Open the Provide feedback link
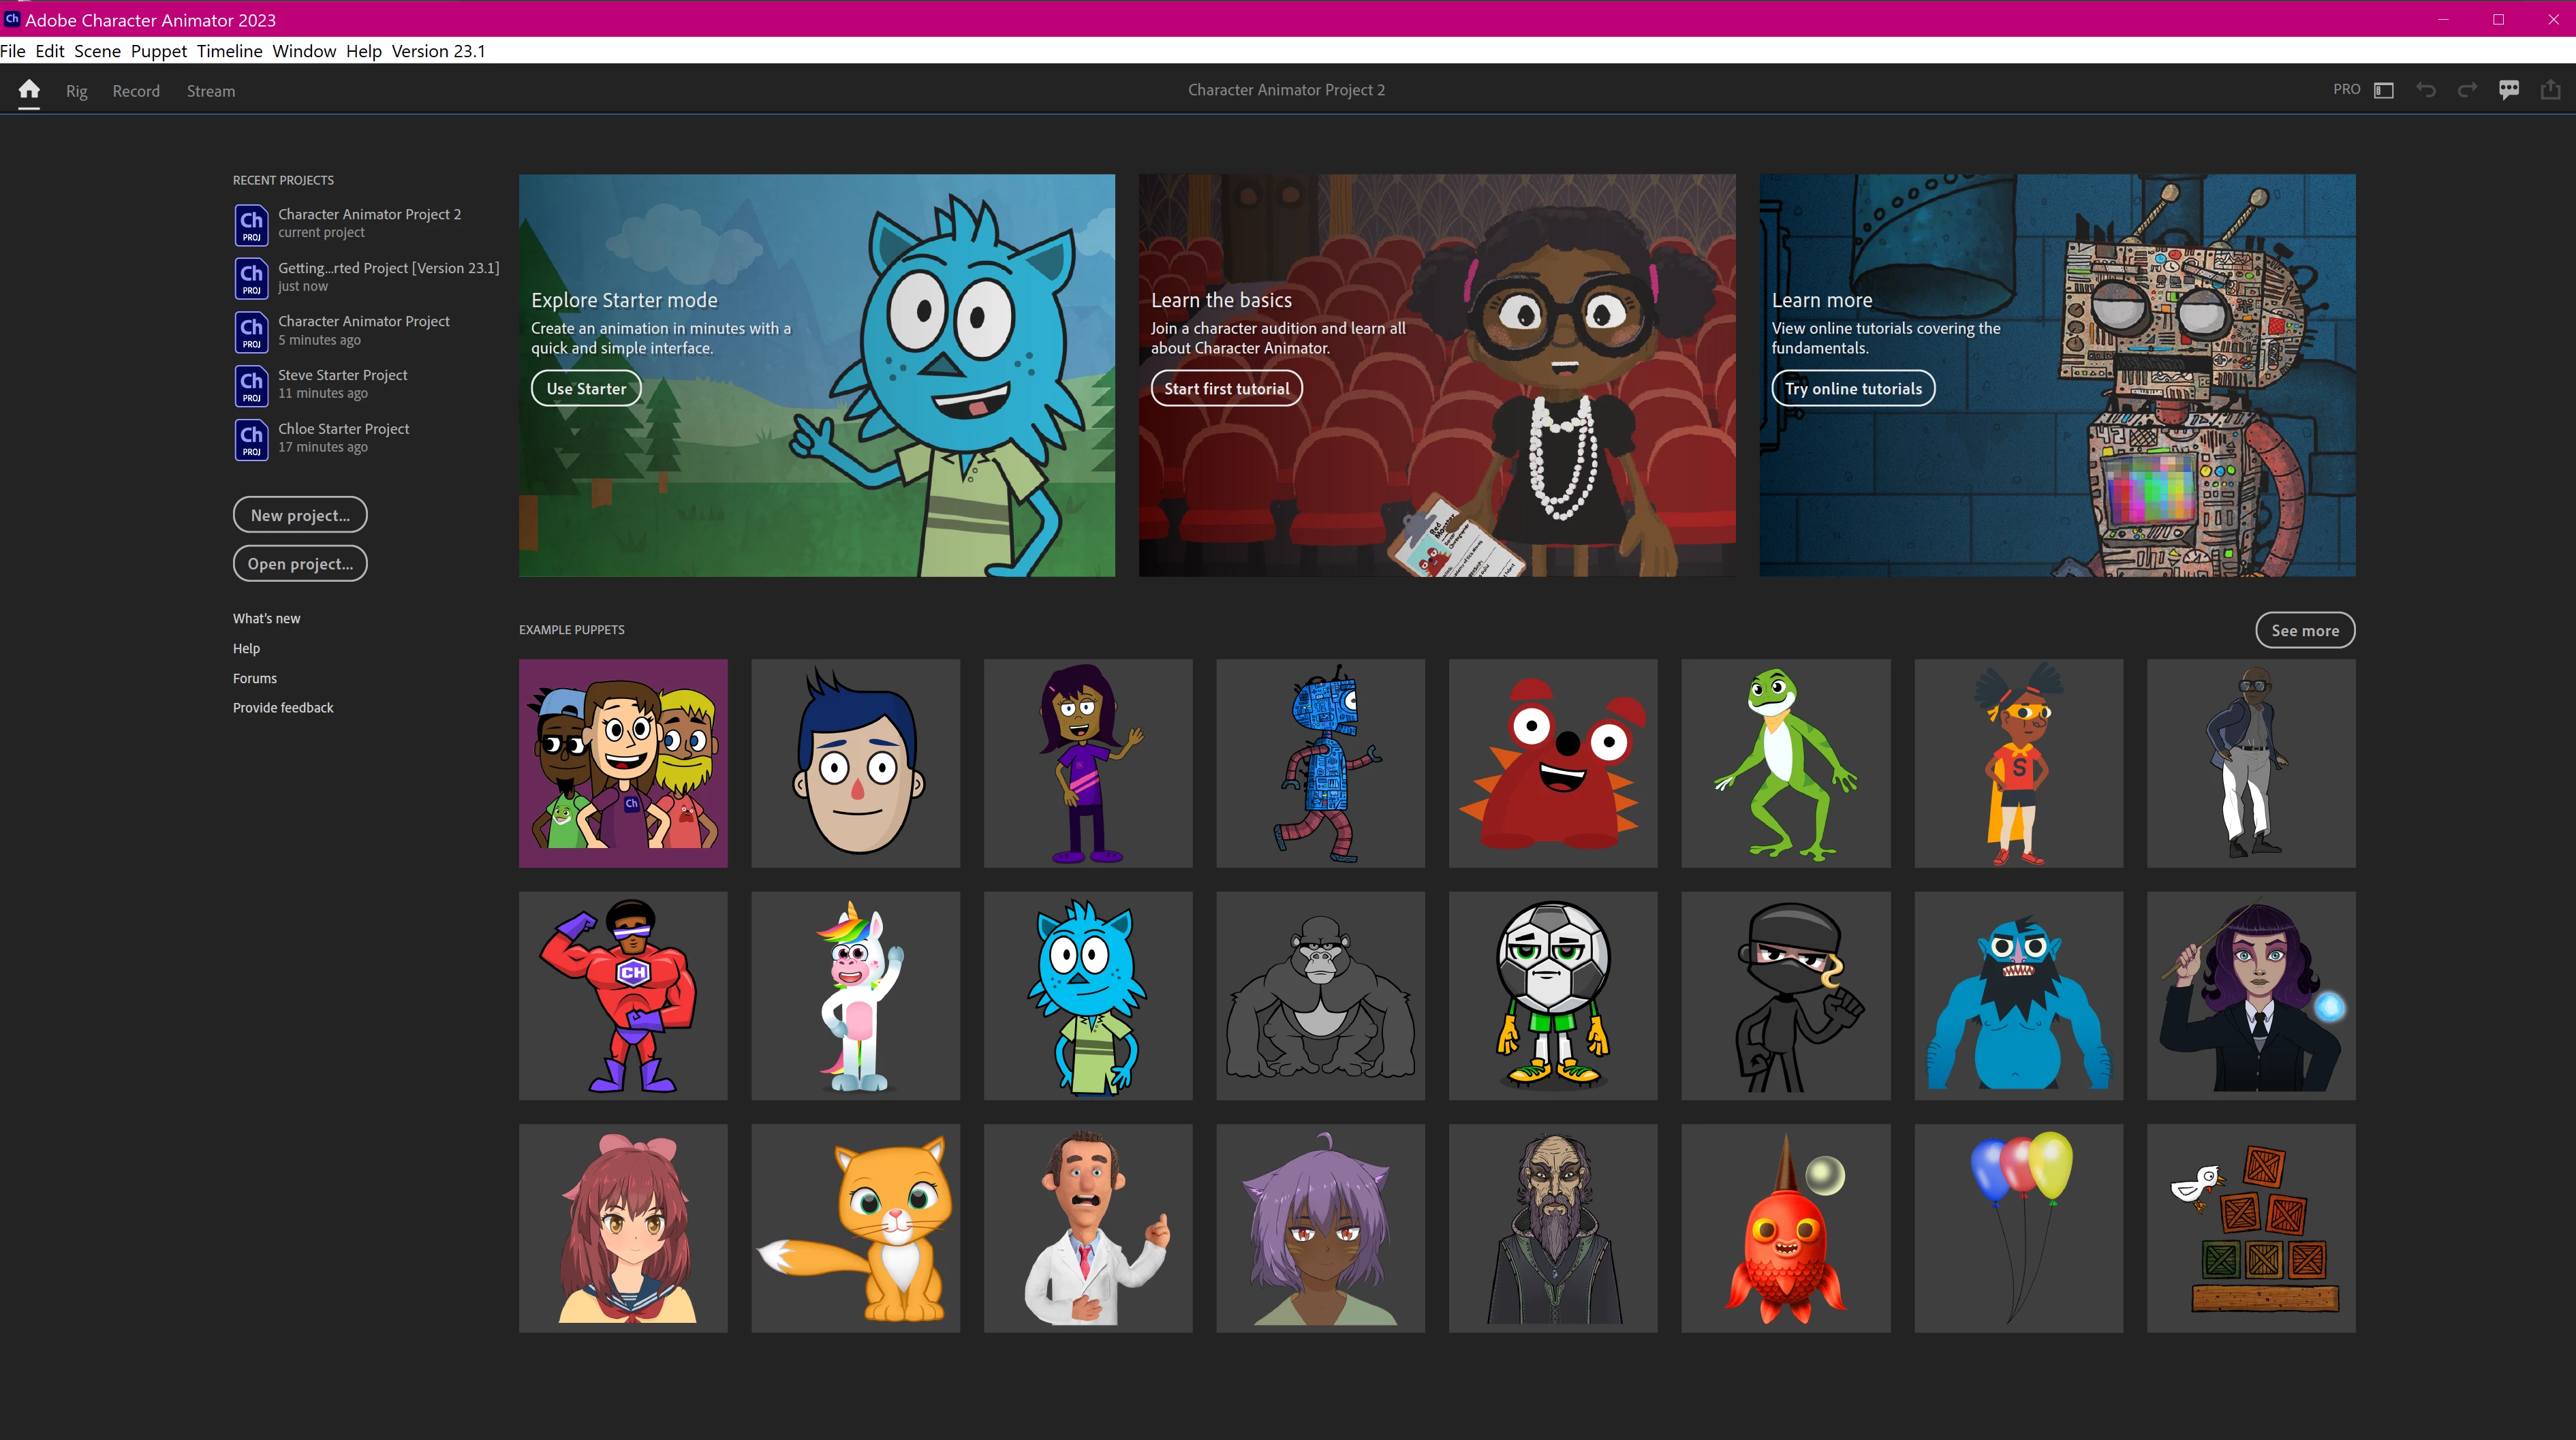Image resolution: width=2576 pixels, height=1440 pixels. click(283, 708)
